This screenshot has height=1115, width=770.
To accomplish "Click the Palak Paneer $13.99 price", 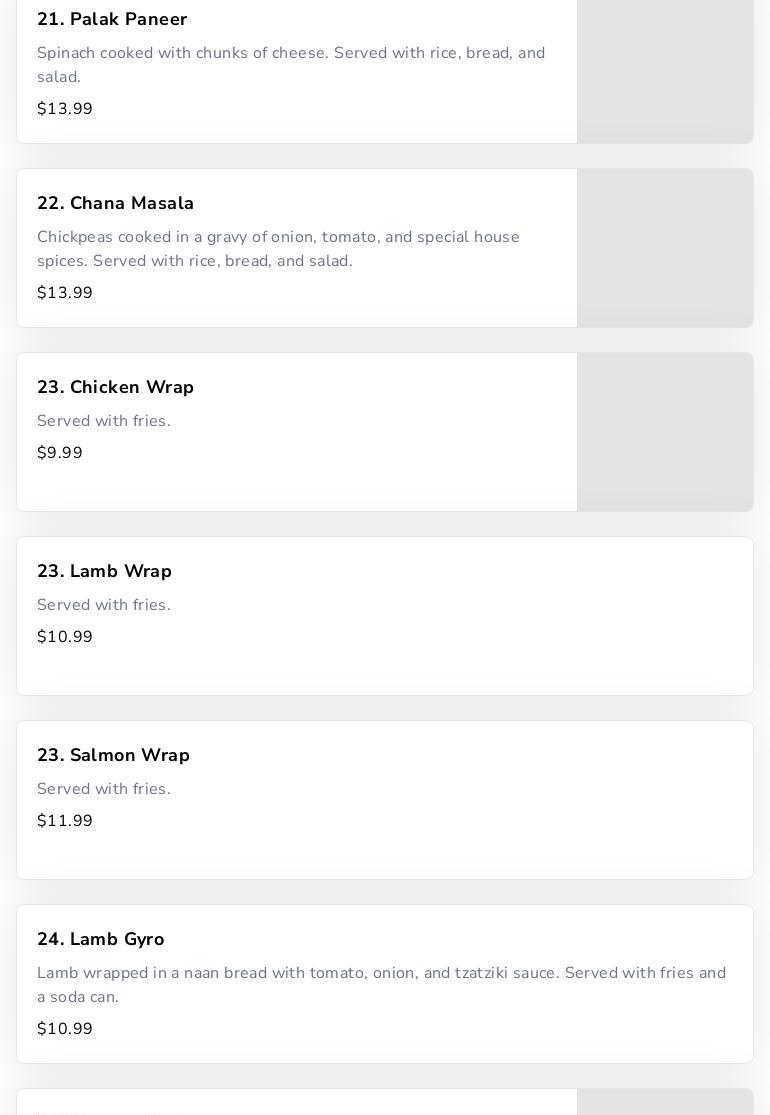I will pyautogui.click(x=65, y=109).
